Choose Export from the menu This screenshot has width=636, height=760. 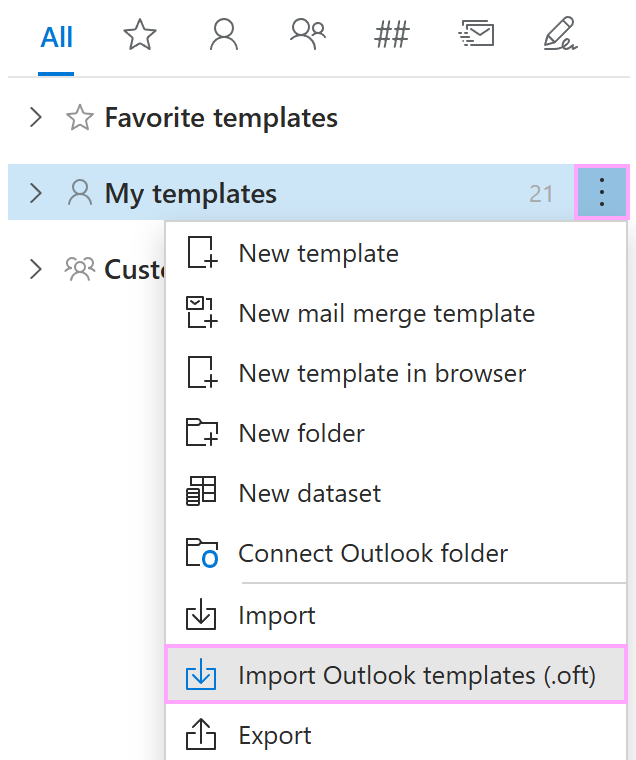click(x=396, y=735)
